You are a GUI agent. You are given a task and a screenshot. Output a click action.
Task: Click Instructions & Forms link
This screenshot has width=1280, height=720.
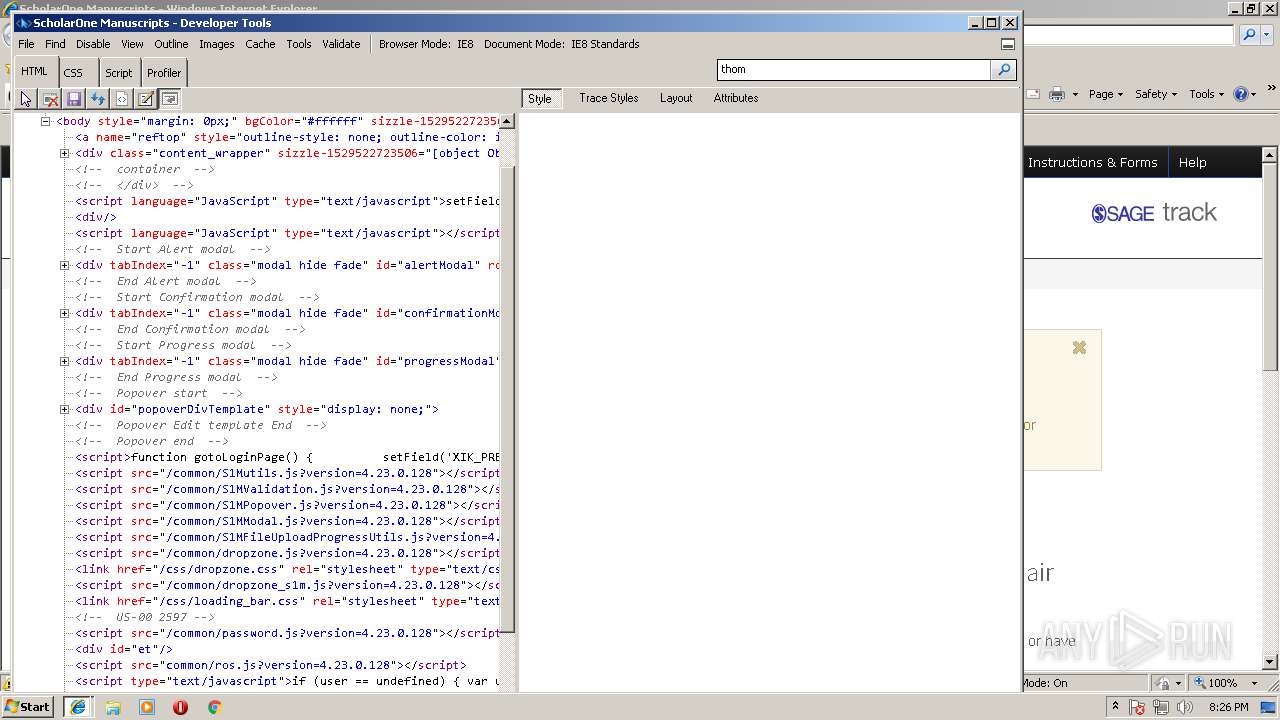pyautogui.click(x=1092, y=163)
